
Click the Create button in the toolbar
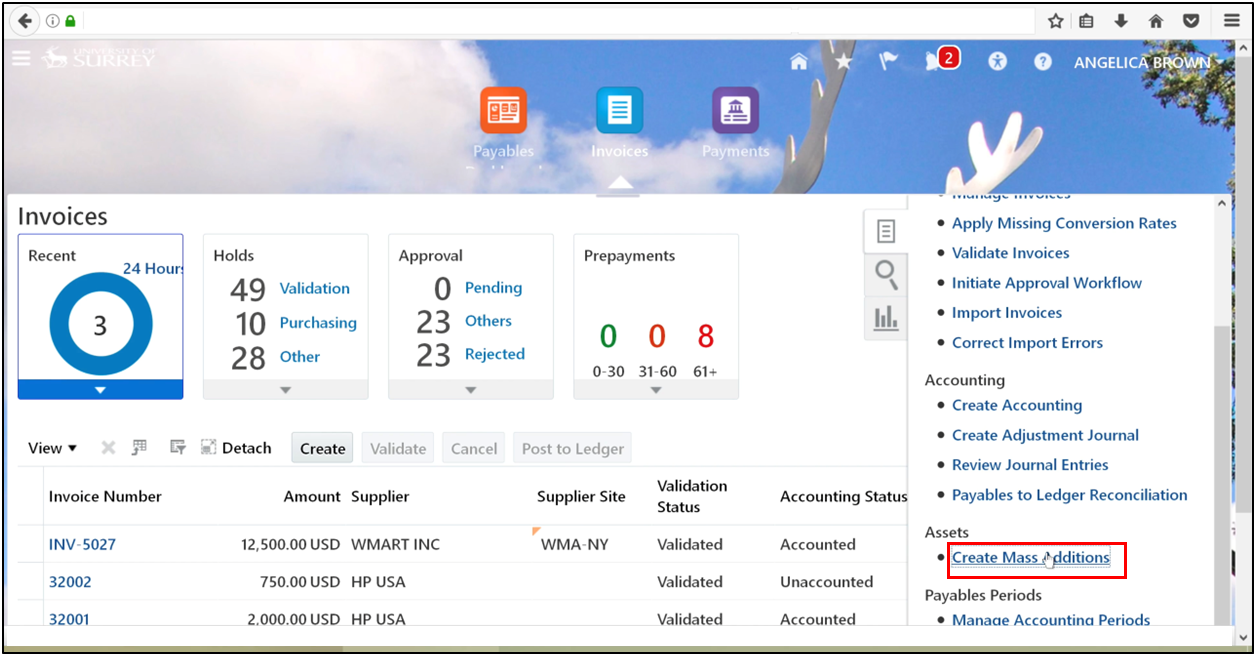pyautogui.click(x=321, y=447)
